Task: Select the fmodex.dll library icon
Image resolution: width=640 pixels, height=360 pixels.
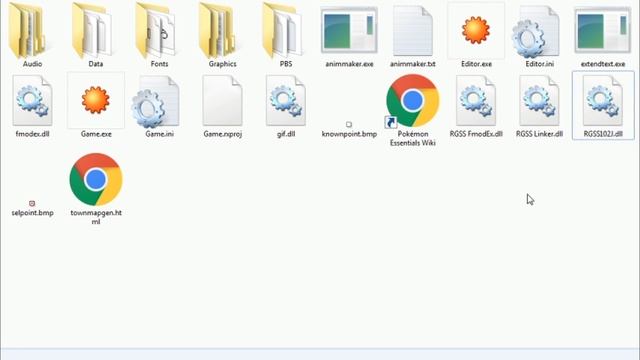Action: tap(32, 100)
